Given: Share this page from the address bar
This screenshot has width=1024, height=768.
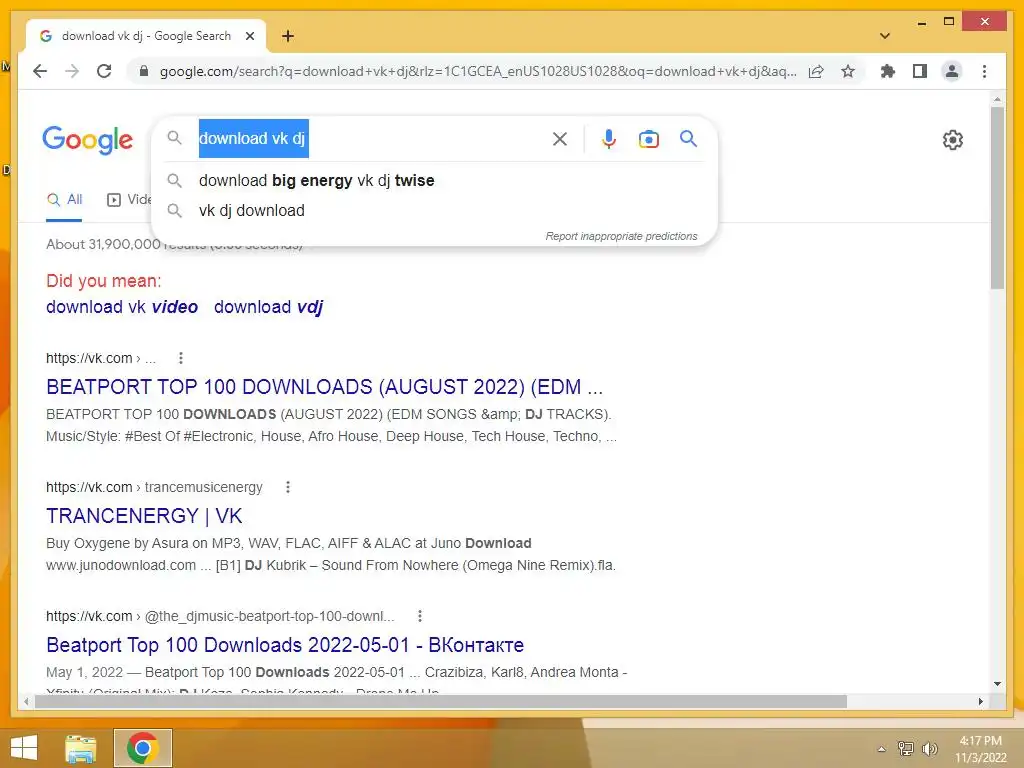Looking at the screenshot, I should coord(816,71).
